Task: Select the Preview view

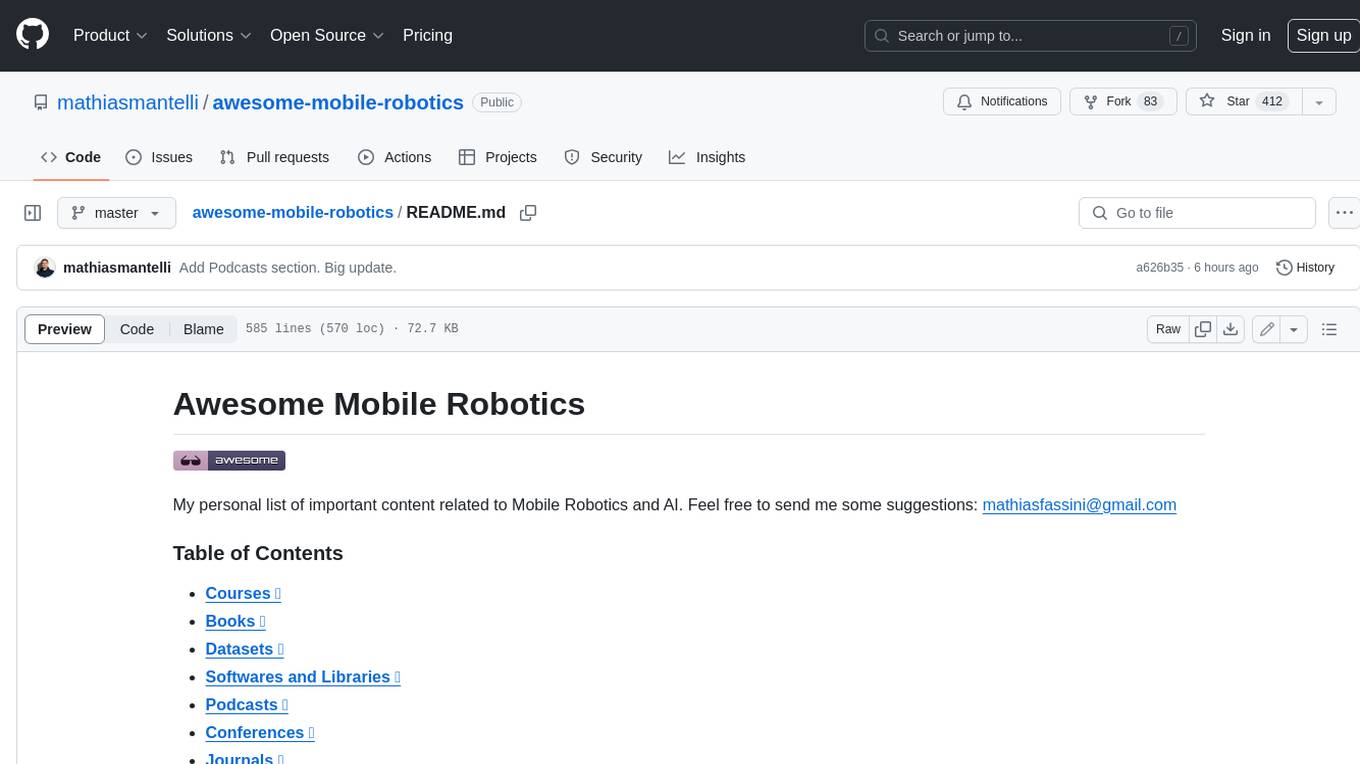Action: [65, 329]
